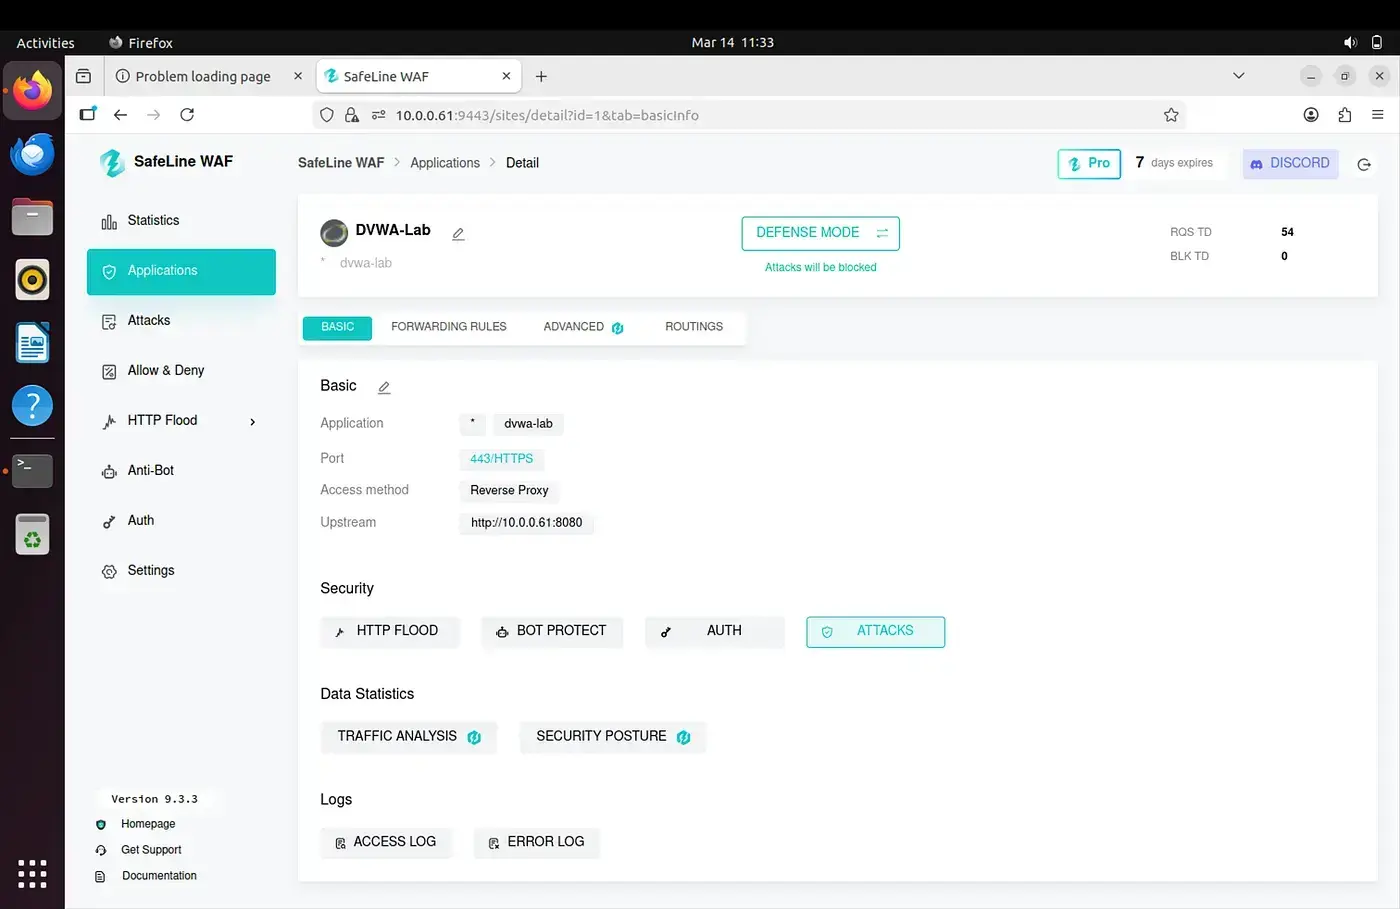Bookmark this page with star icon
1400x909 pixels.
coord(1171,115)
